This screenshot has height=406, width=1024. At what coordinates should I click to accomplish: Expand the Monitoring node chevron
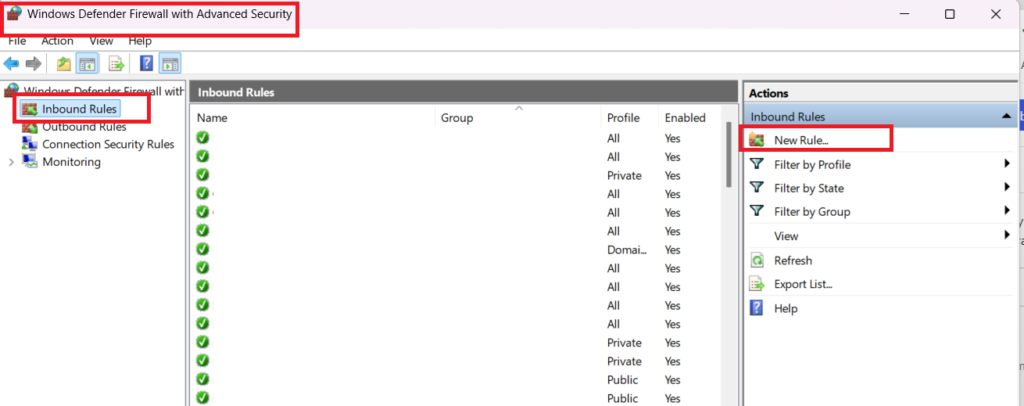pyautogui.click(x=10, y=162)
